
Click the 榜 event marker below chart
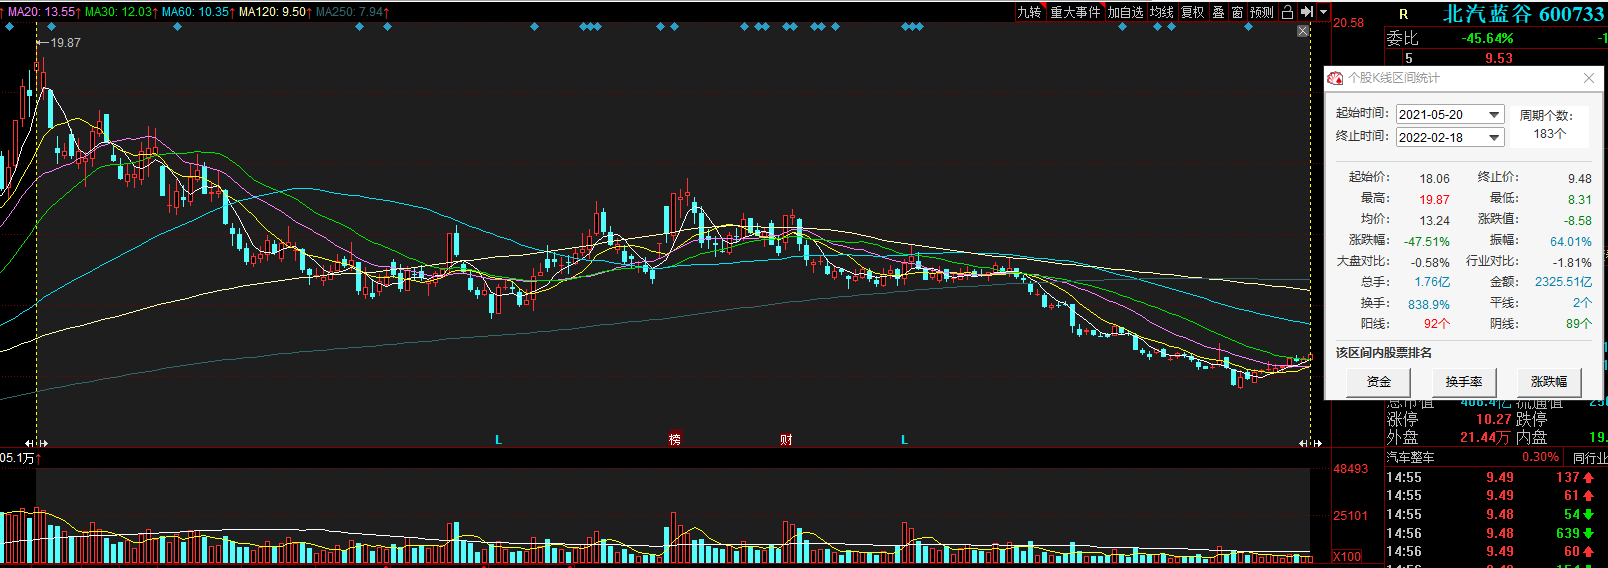pyautogui.click(x=675, y=439)
